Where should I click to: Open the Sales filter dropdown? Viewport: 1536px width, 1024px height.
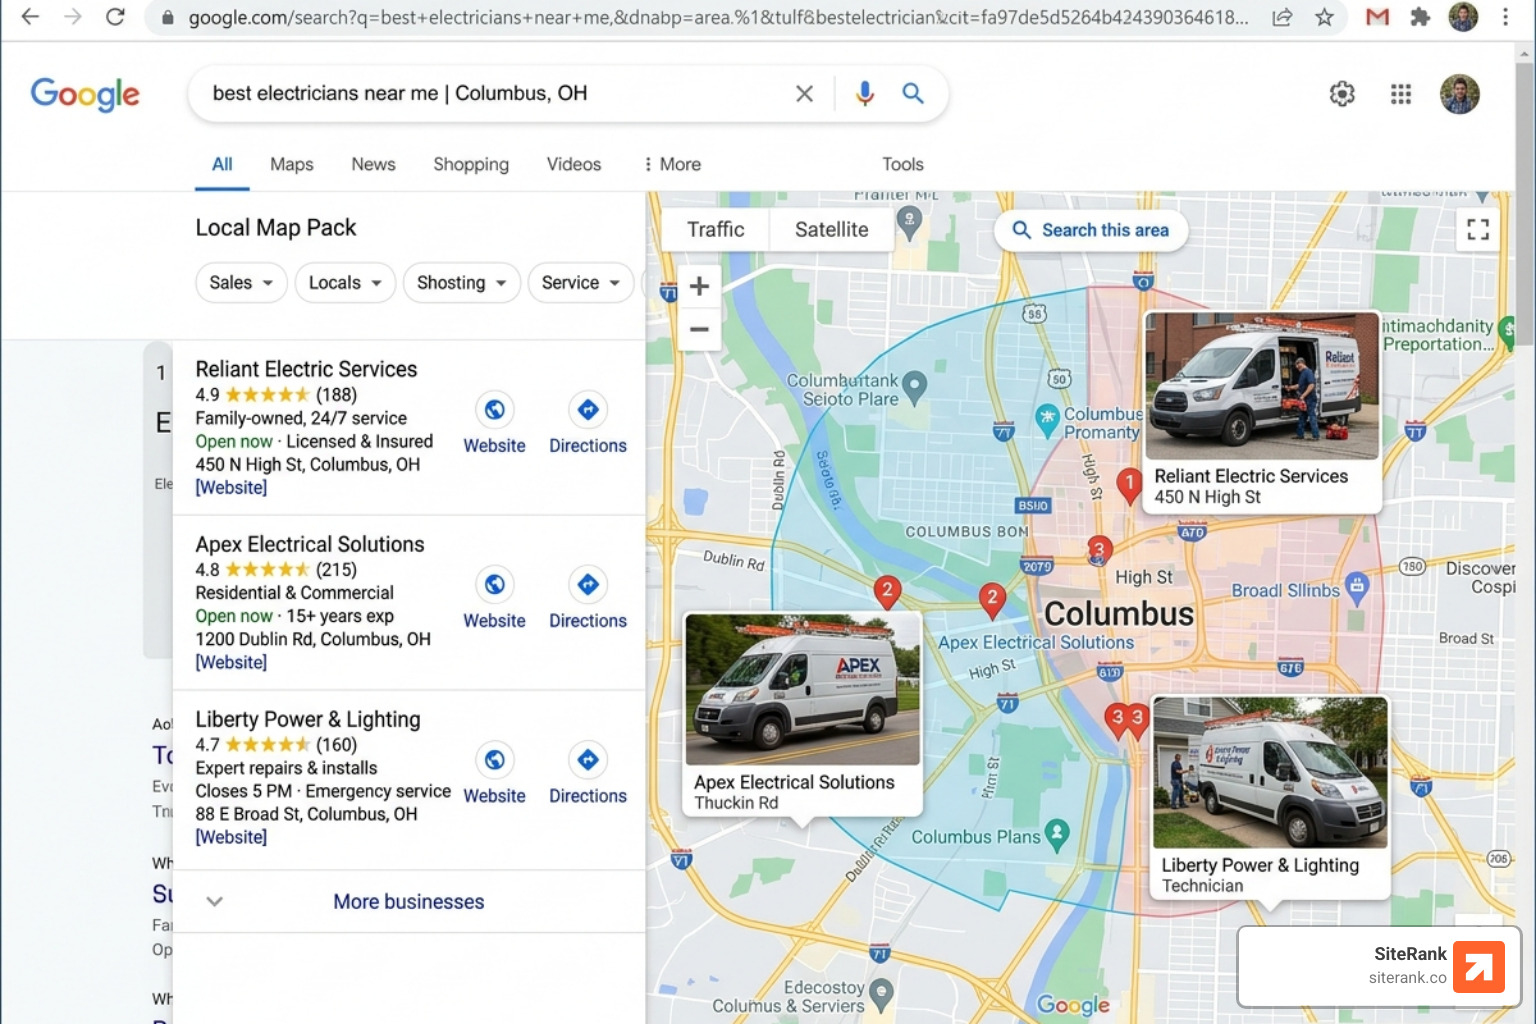tap(241, 283)
